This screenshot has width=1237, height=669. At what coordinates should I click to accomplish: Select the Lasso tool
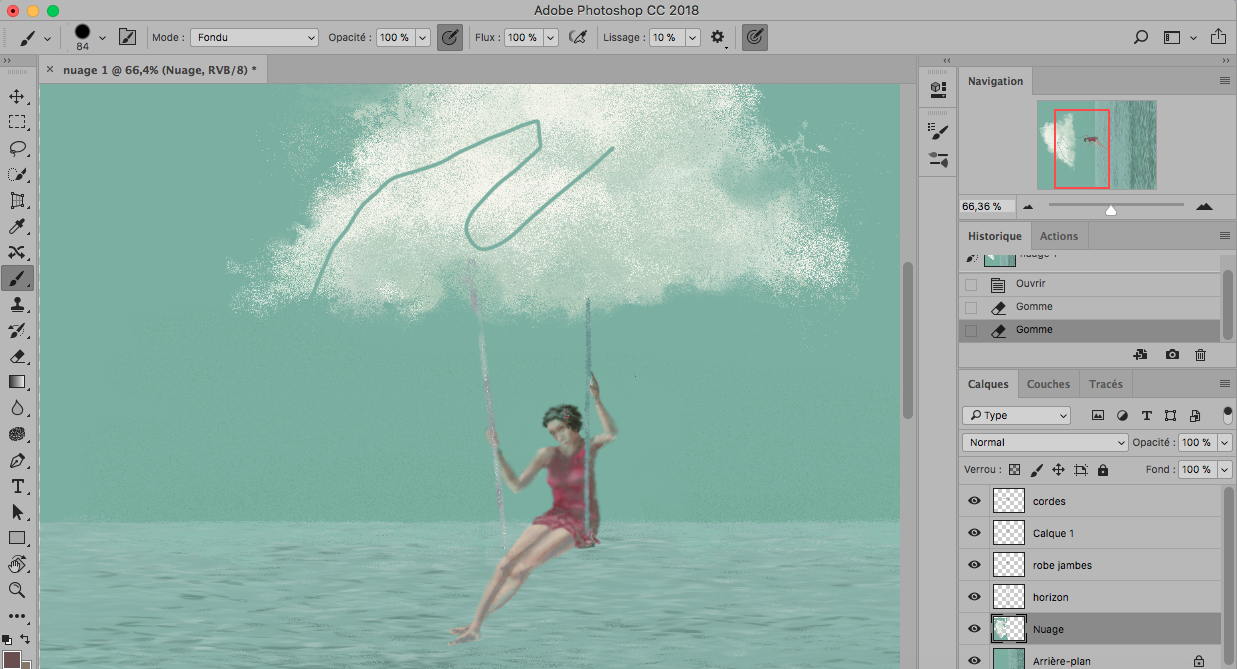click(17, 149)
